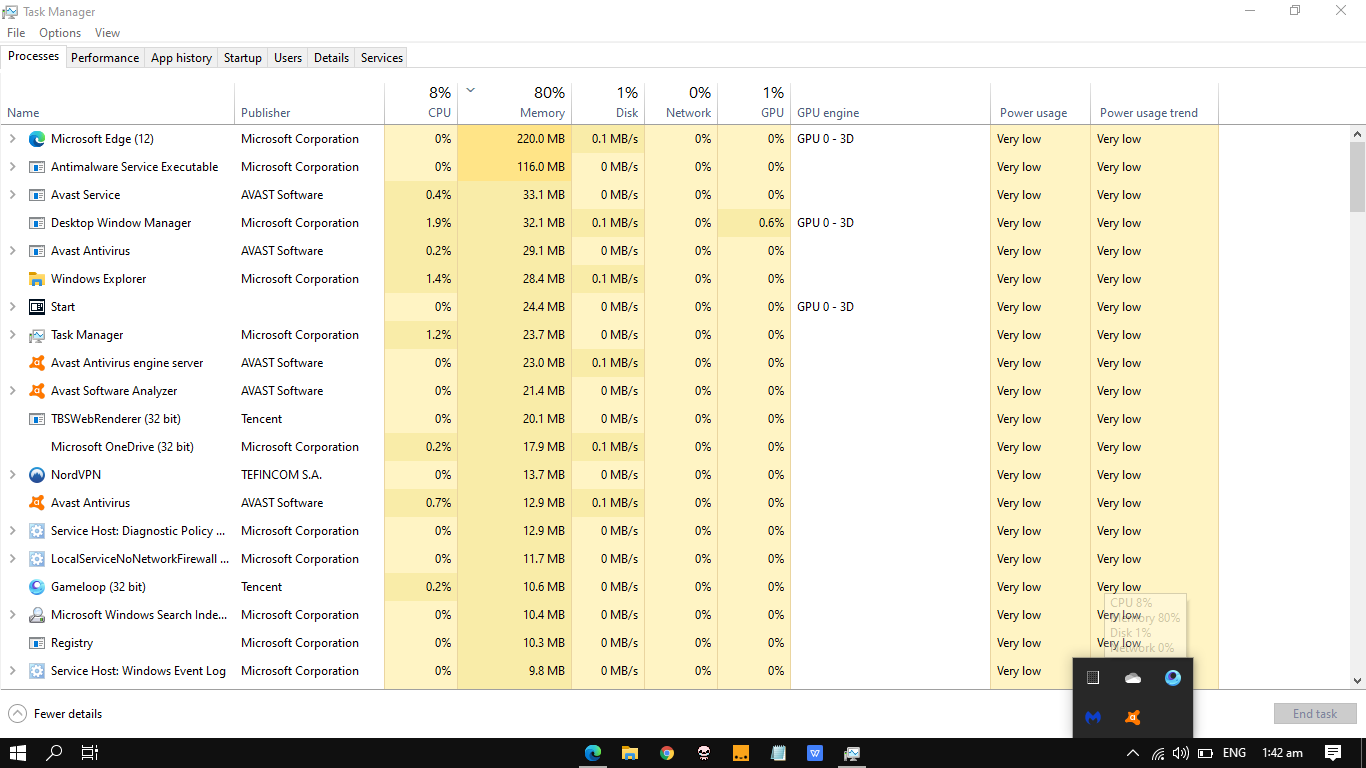Expand the Task Manager process group
This screenshot has width=1366, height=768.
tap(13, 335)
